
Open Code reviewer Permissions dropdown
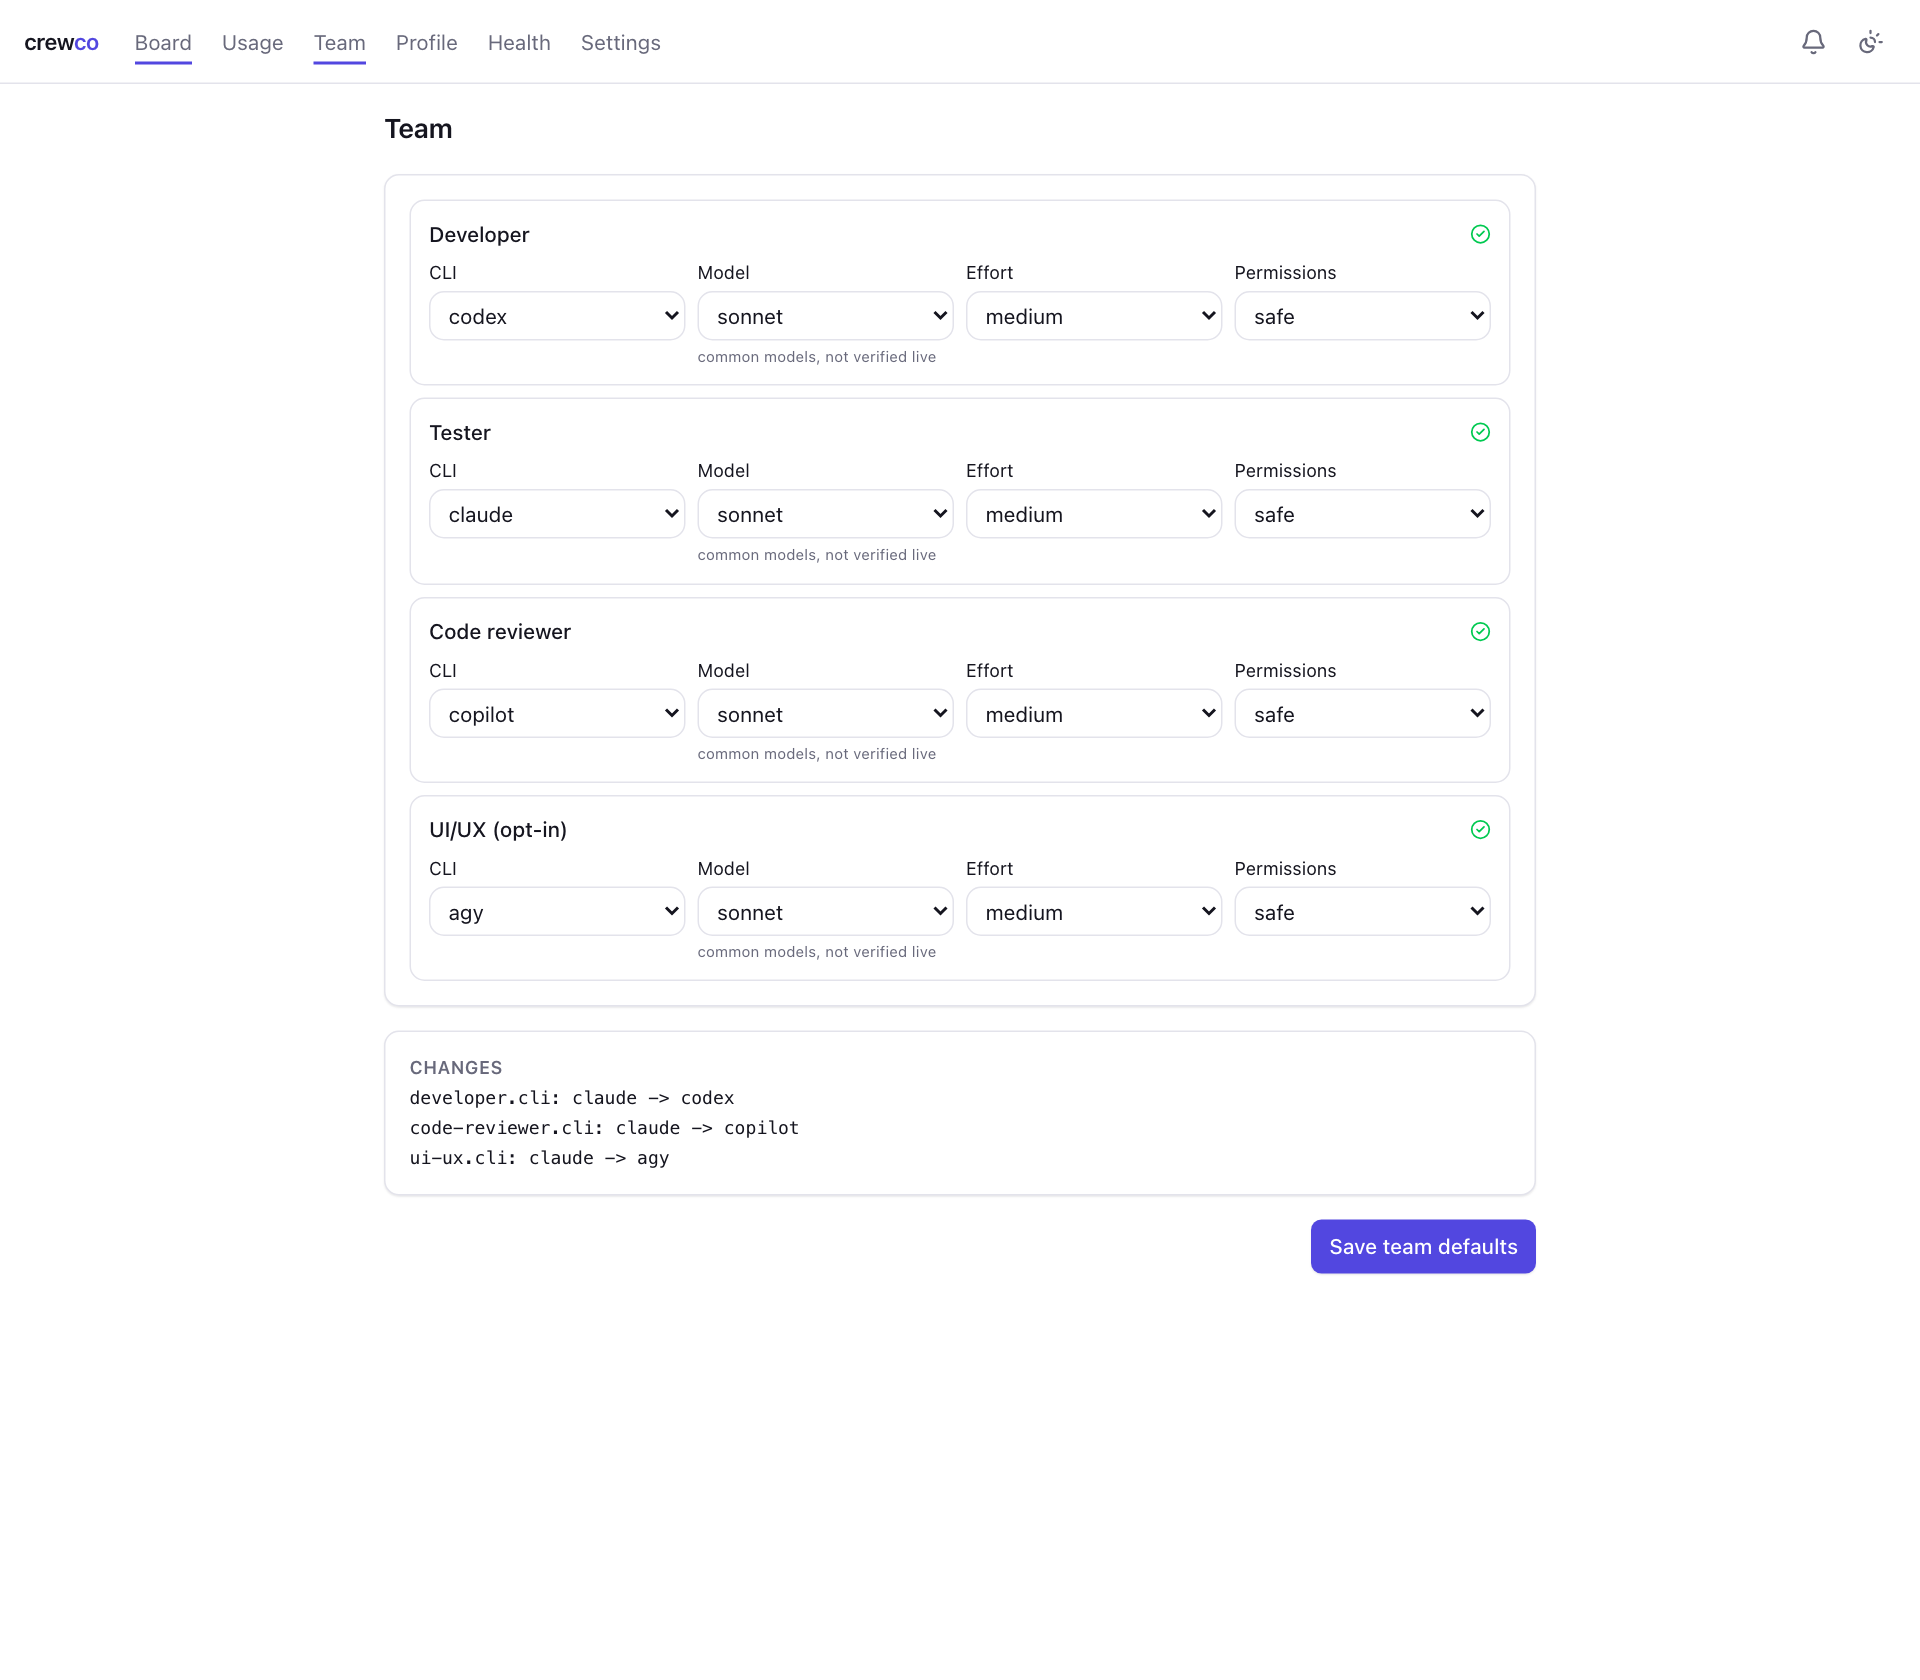(x=1362, y=714)
